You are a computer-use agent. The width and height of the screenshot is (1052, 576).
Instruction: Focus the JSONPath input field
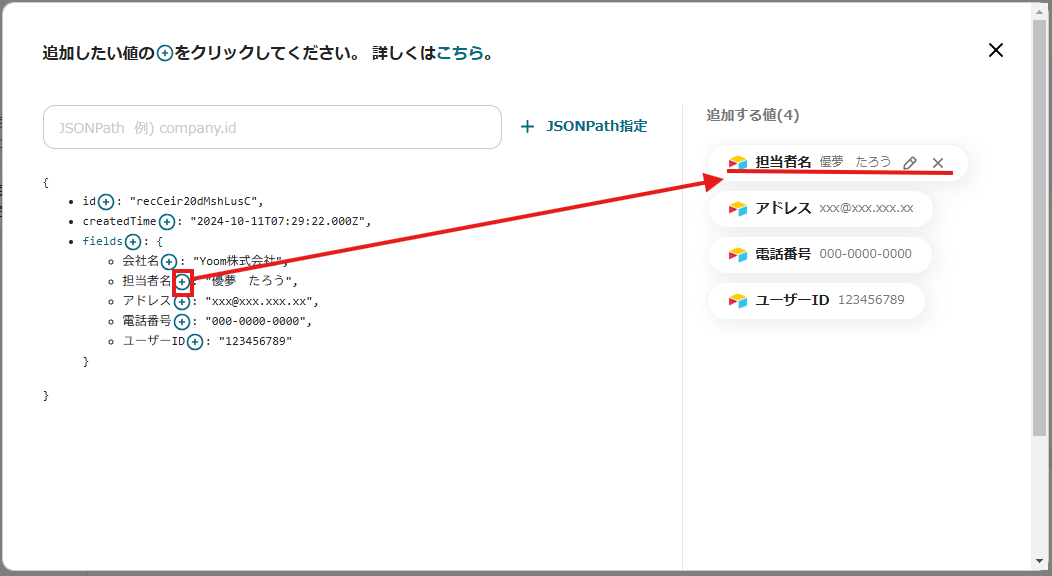click(x=272, y=127)
